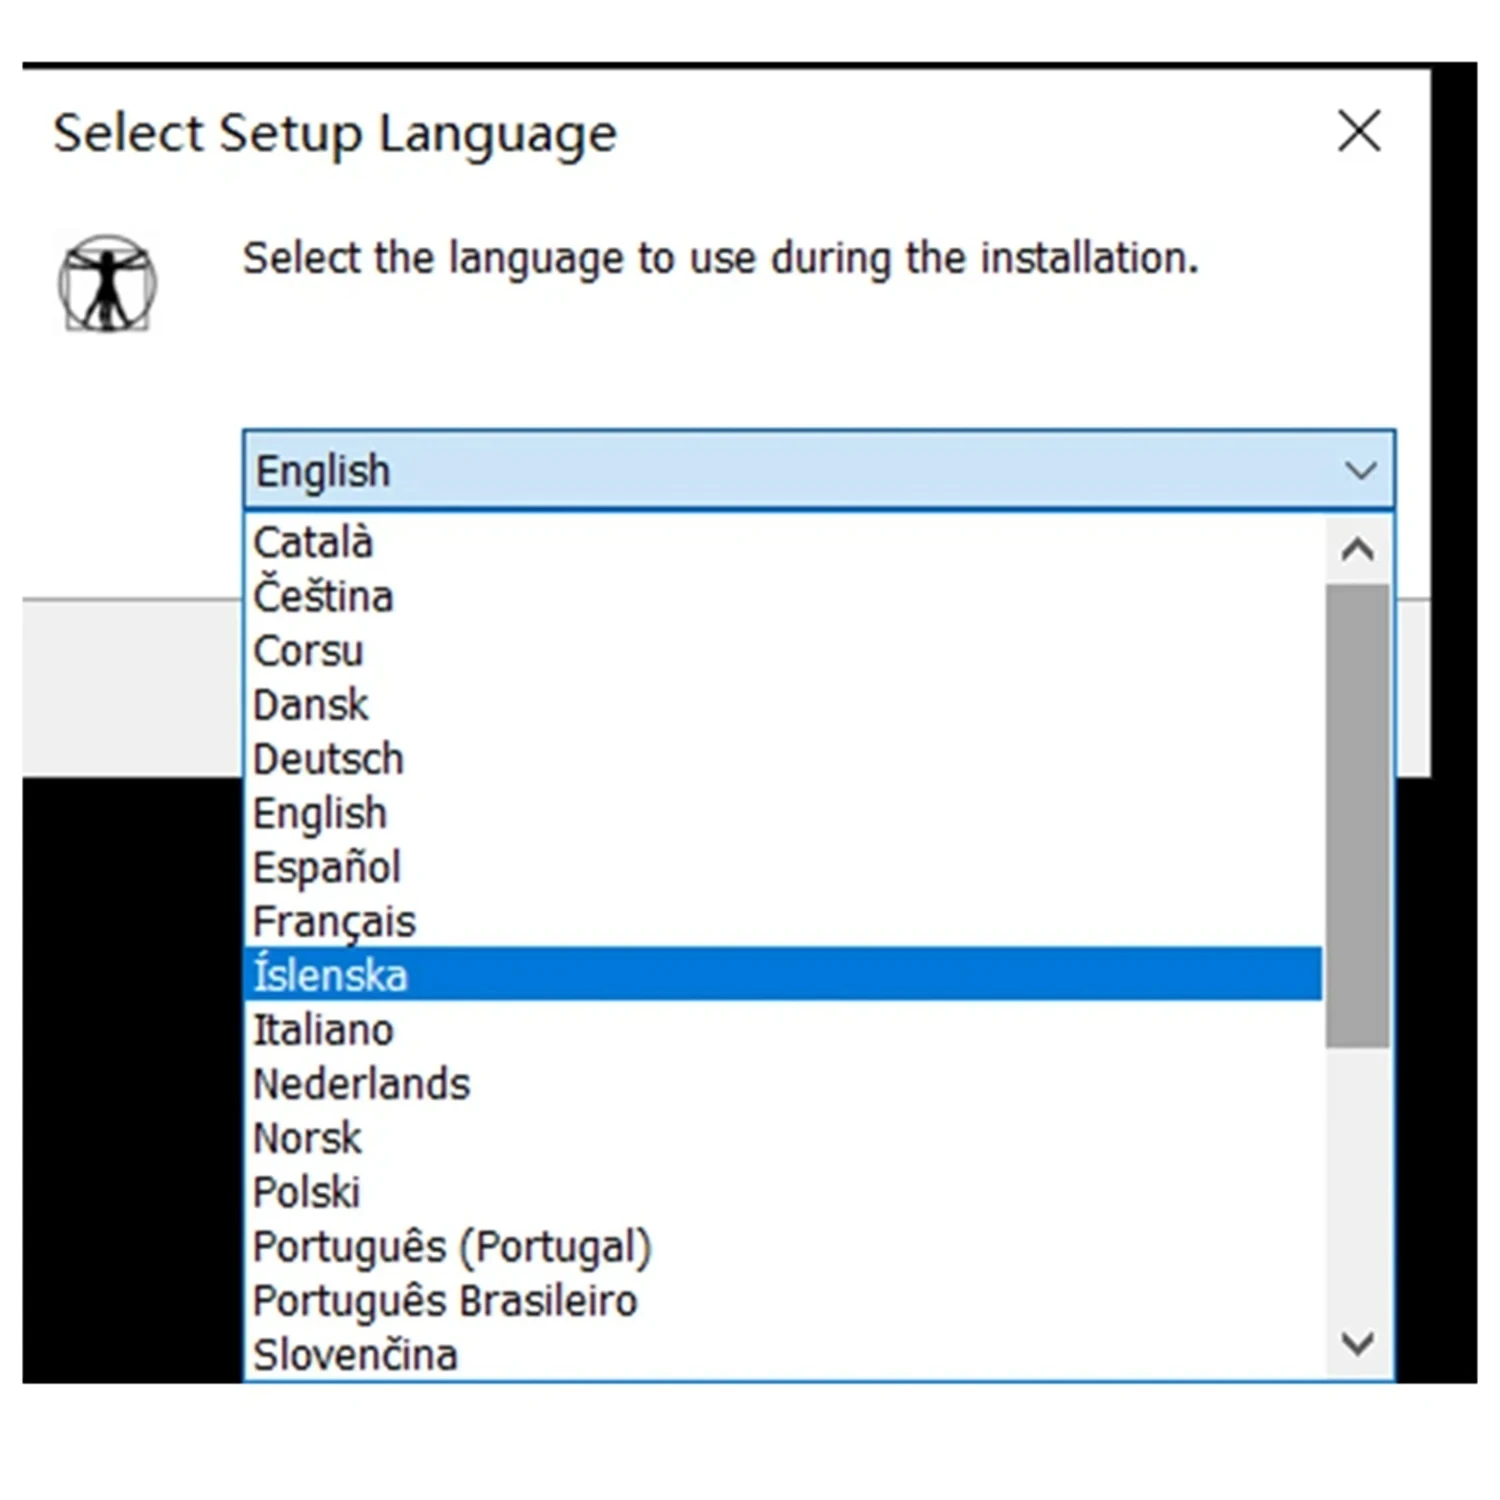
Task: Select Français from the list
Action: tap(334, 921)
